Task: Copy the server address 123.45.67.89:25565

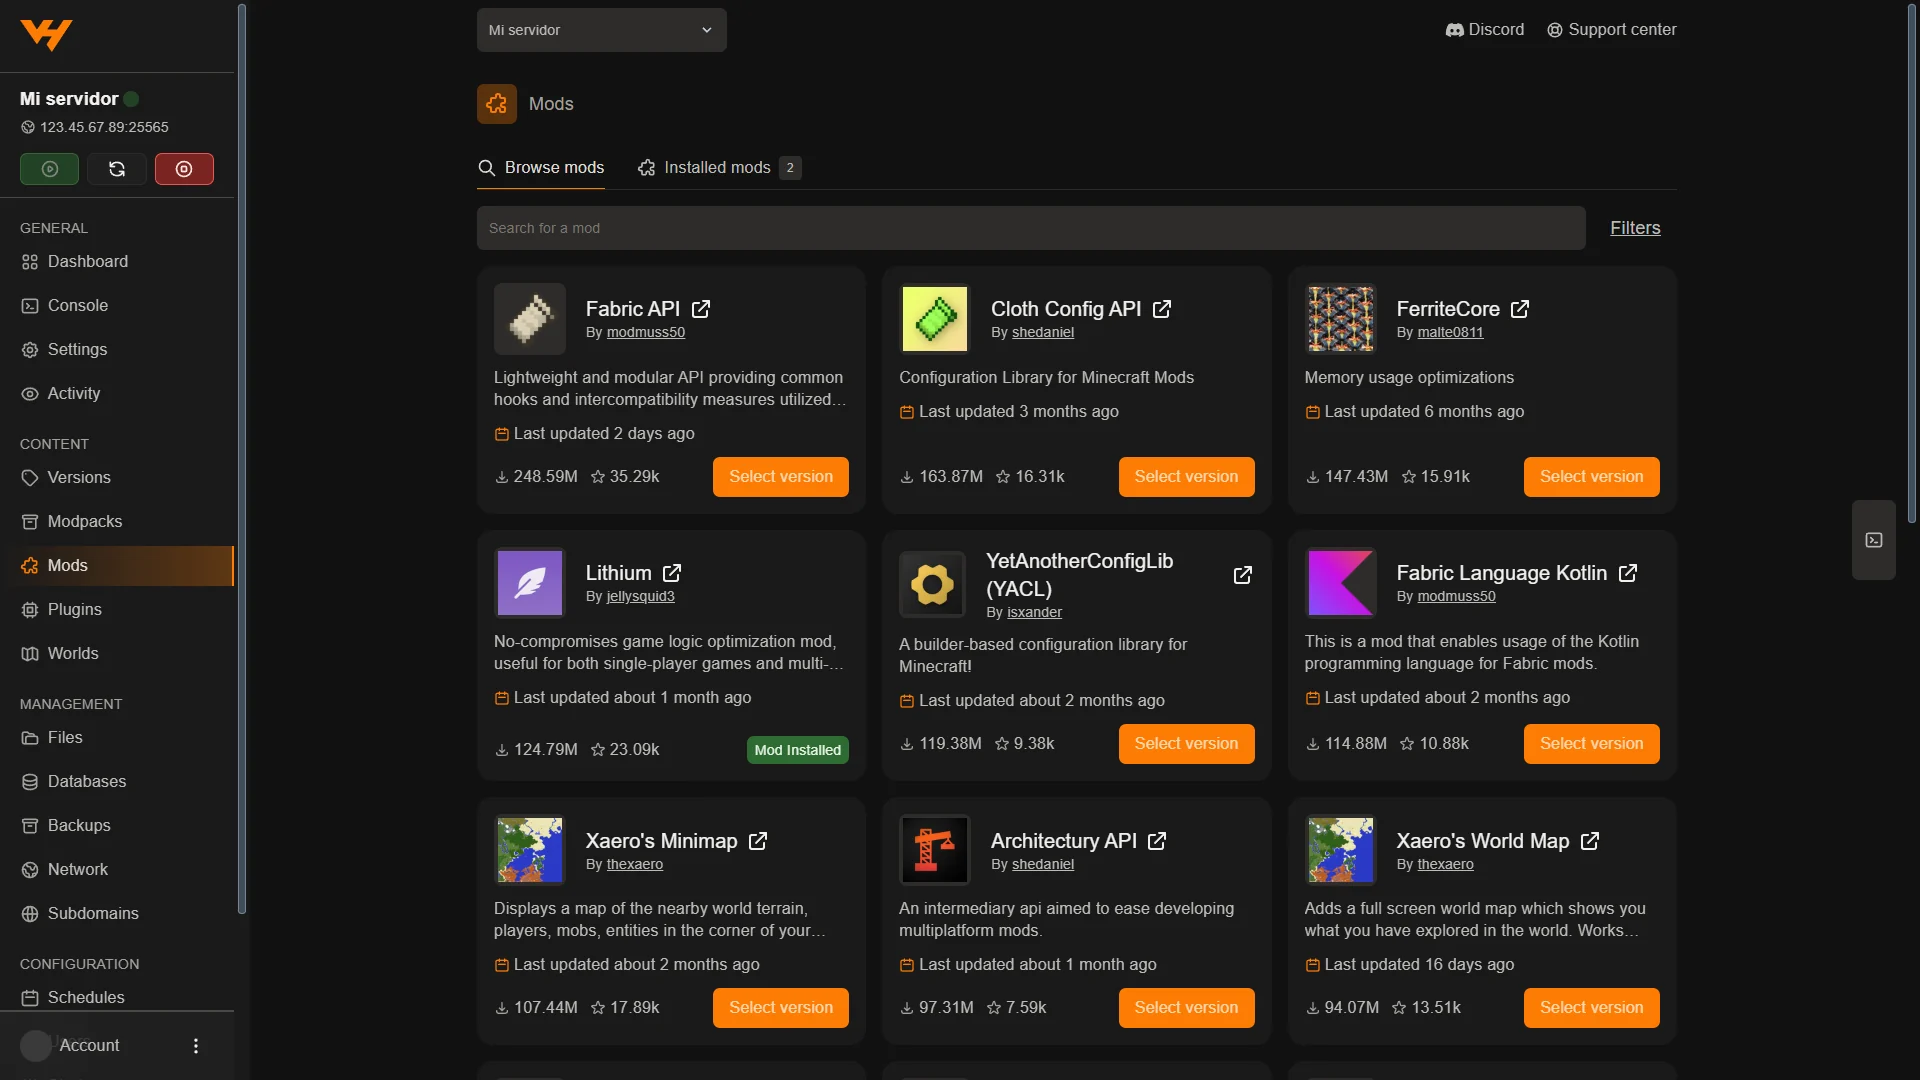Action: coord(95,127)
